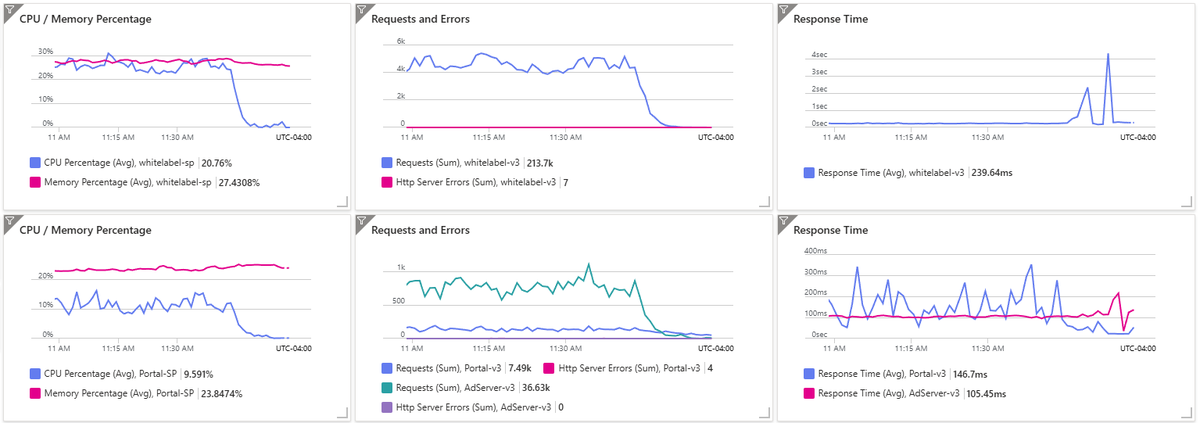Click the value 20.76%
1200x423 pixels.
click(x=219, y=162)
